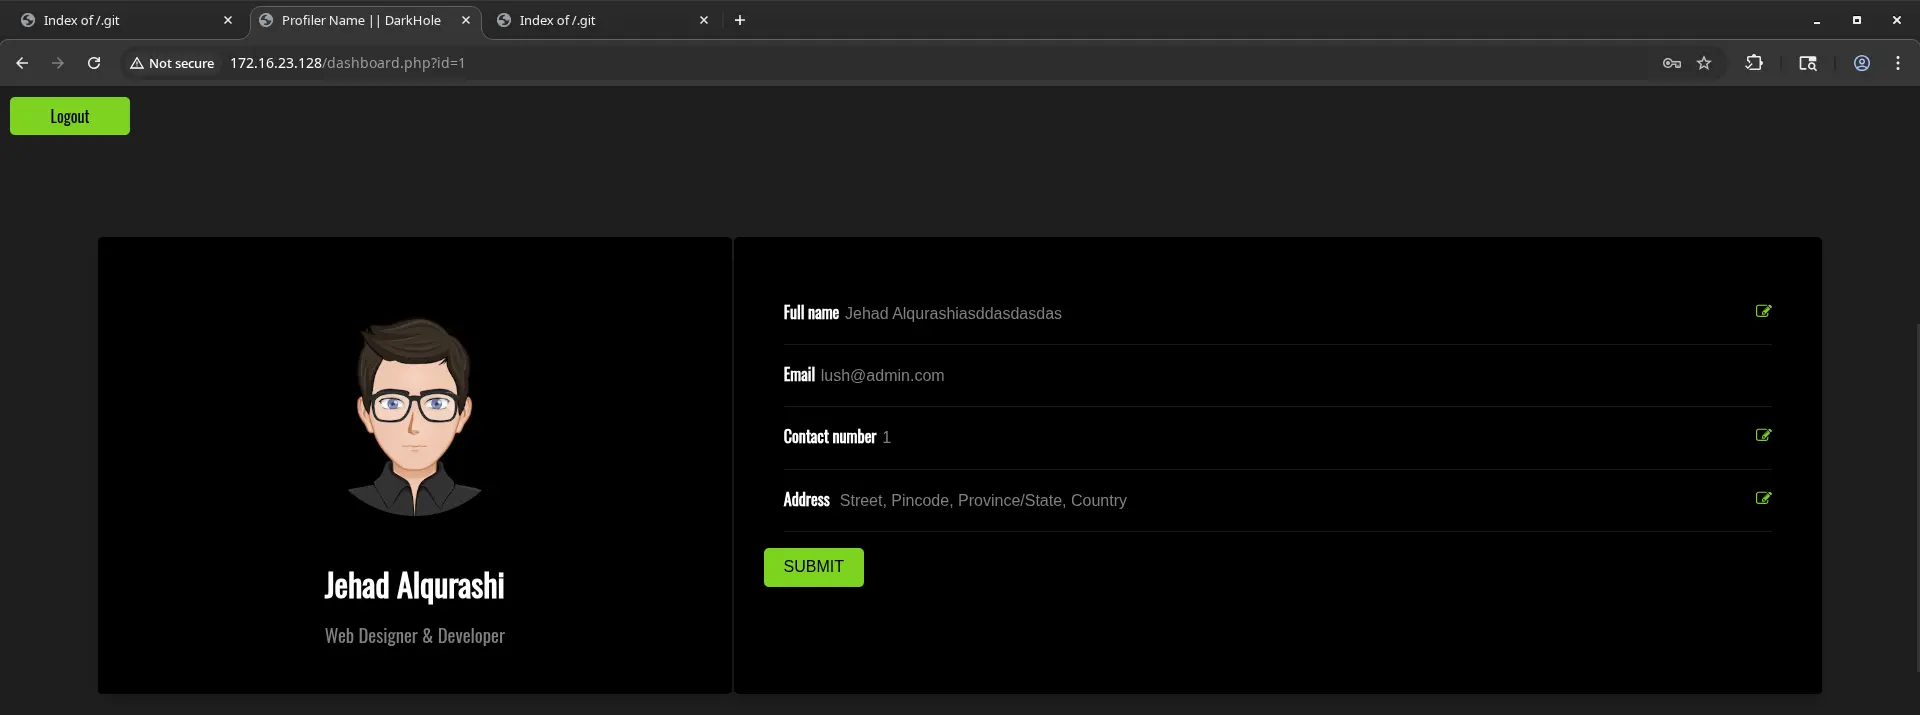
Task: Open the saved passwords key icon
Action: [1671, 63]
